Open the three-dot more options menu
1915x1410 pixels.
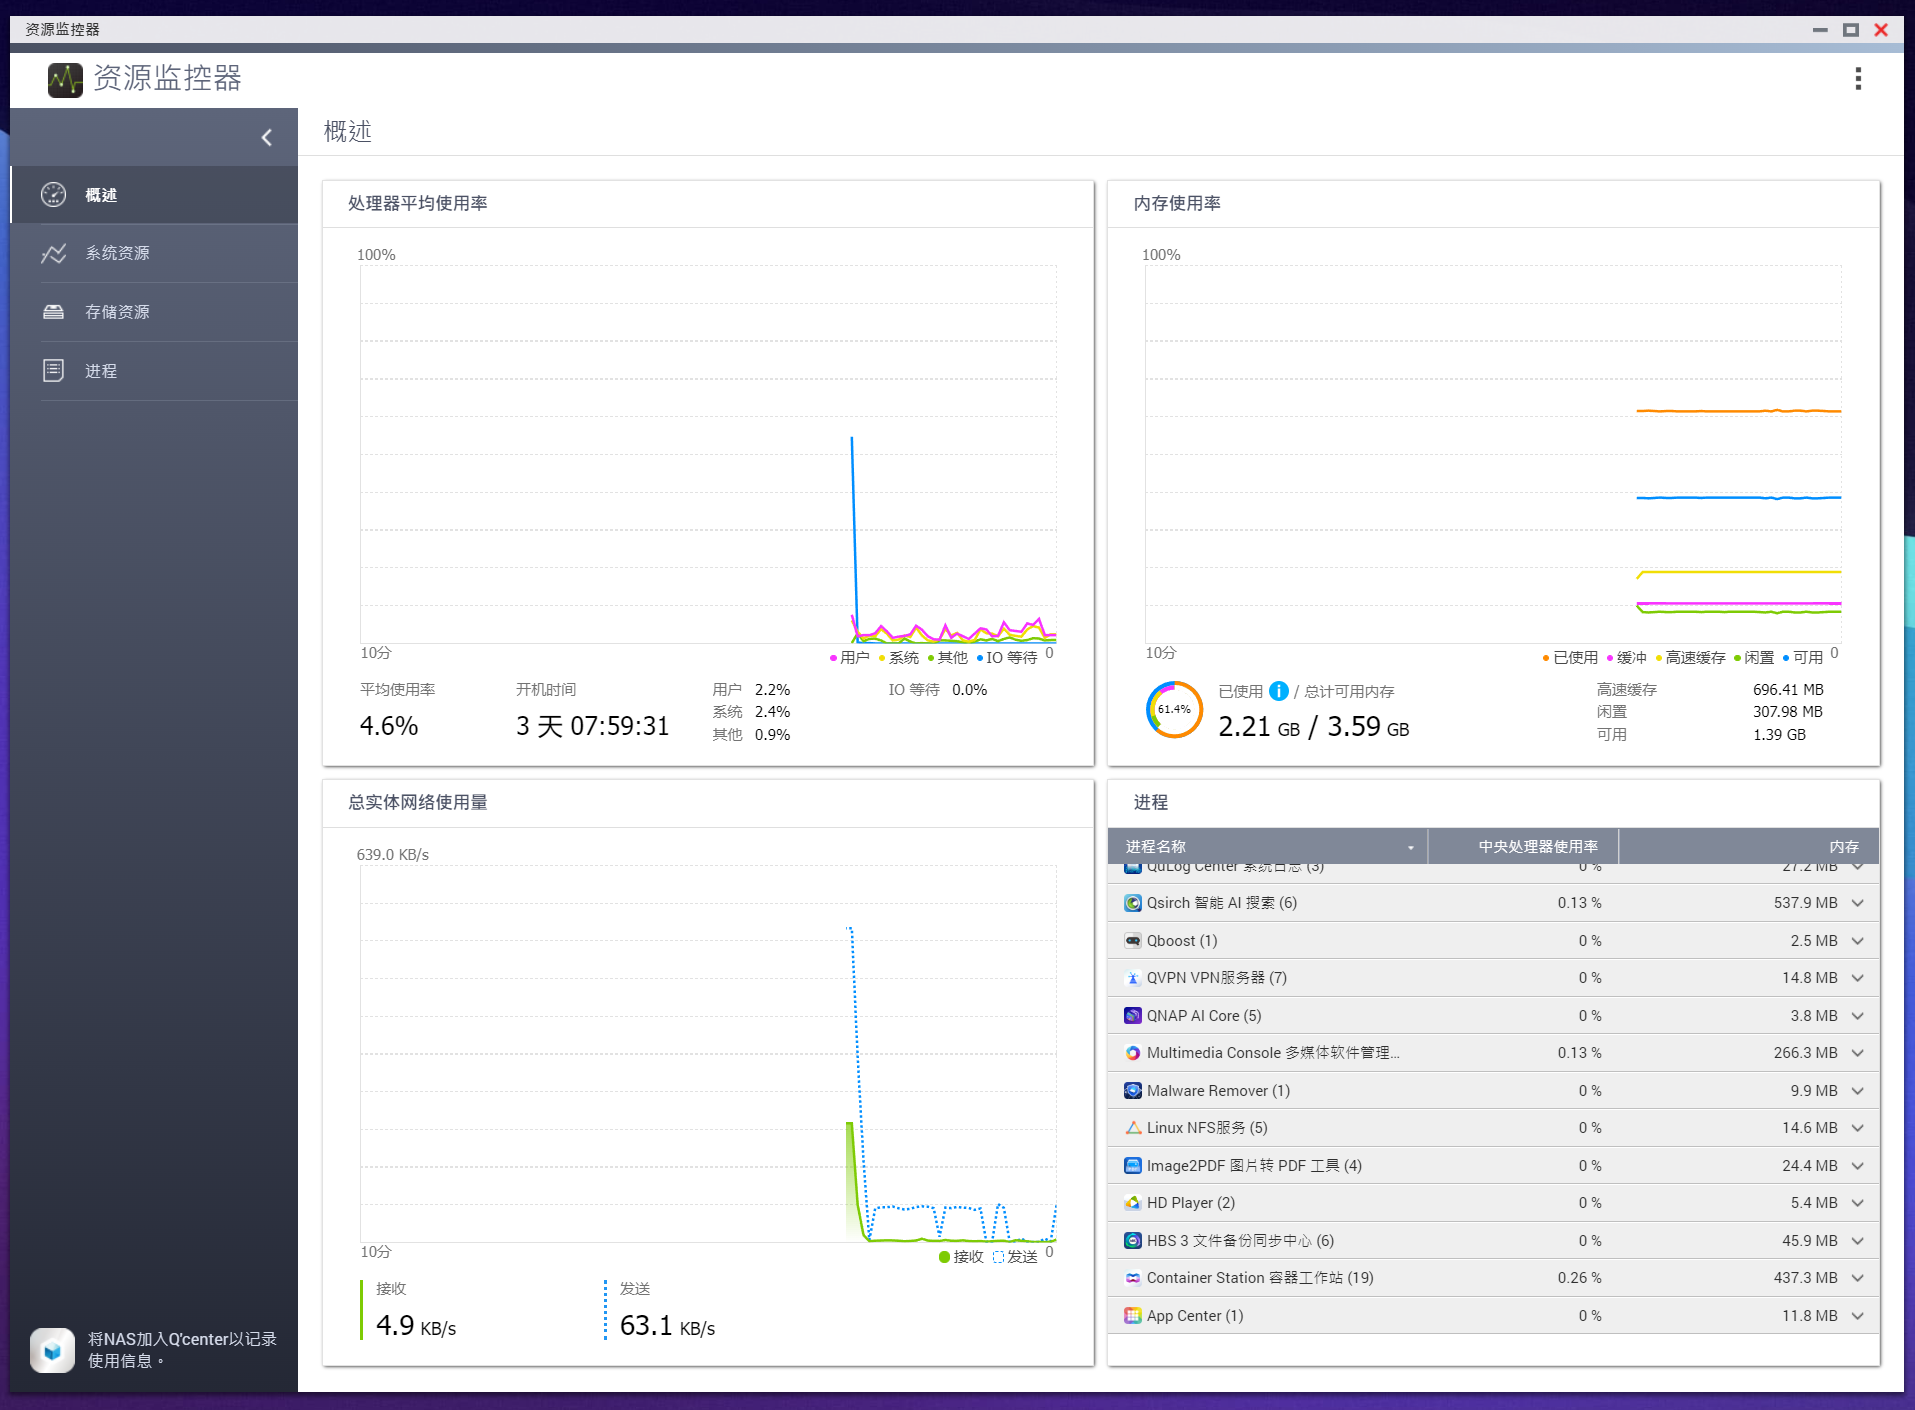click(1858, 79)
